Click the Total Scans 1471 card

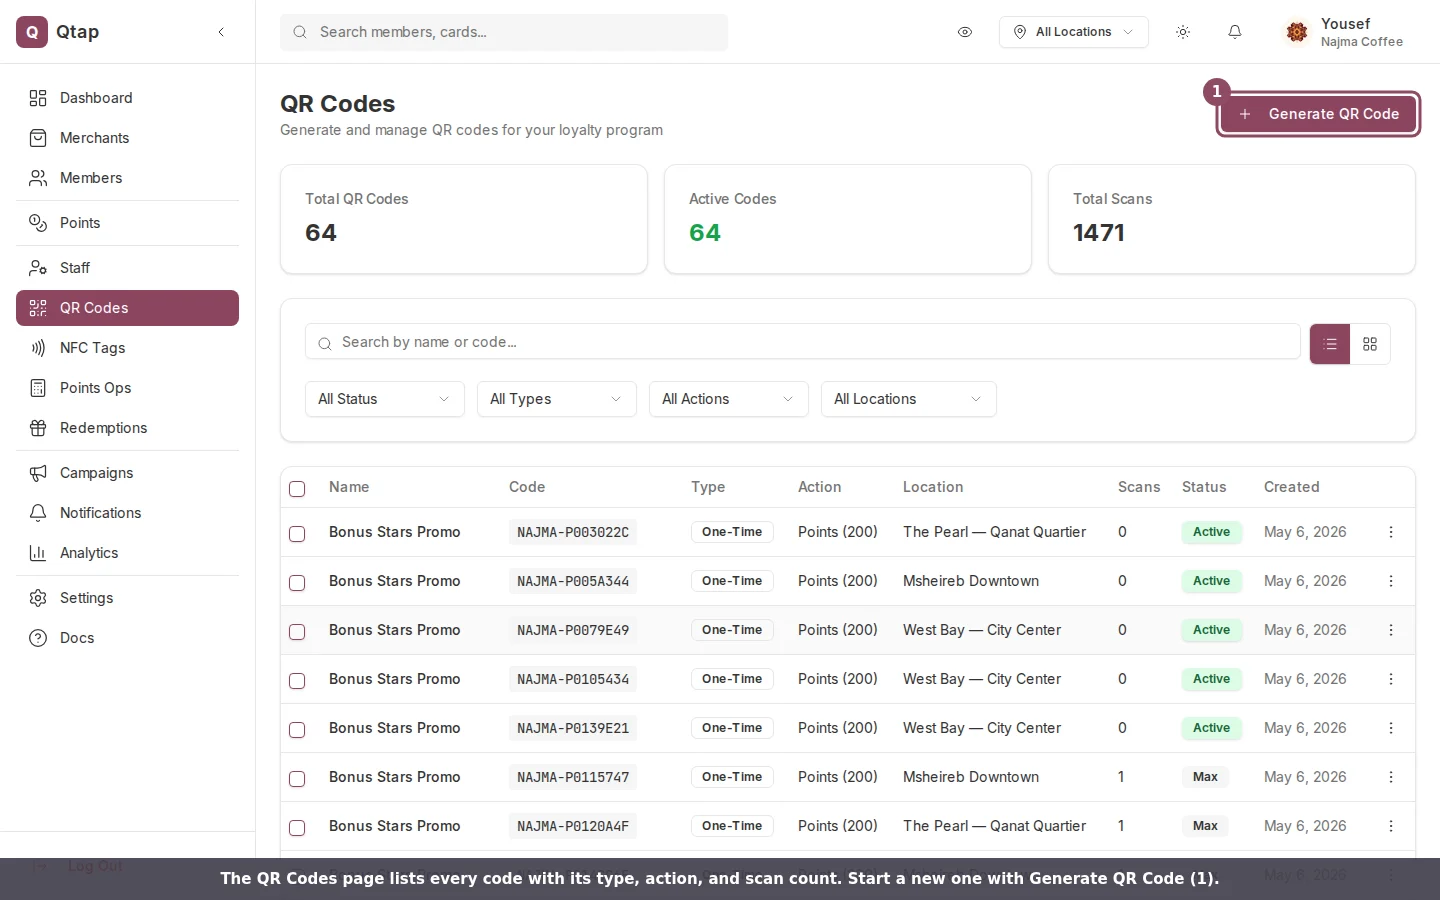(1231, 219)
